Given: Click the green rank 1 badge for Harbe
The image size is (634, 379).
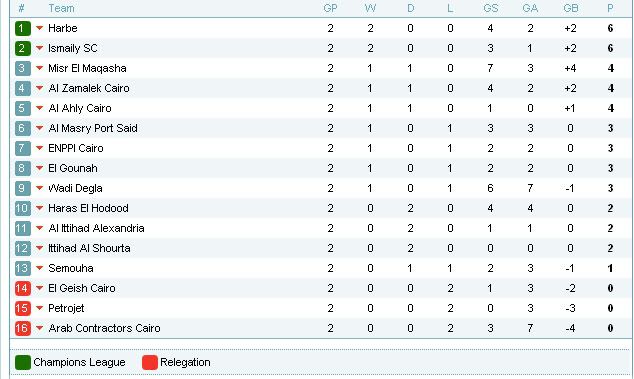Looking at the screenshot, I should [23, 28].
